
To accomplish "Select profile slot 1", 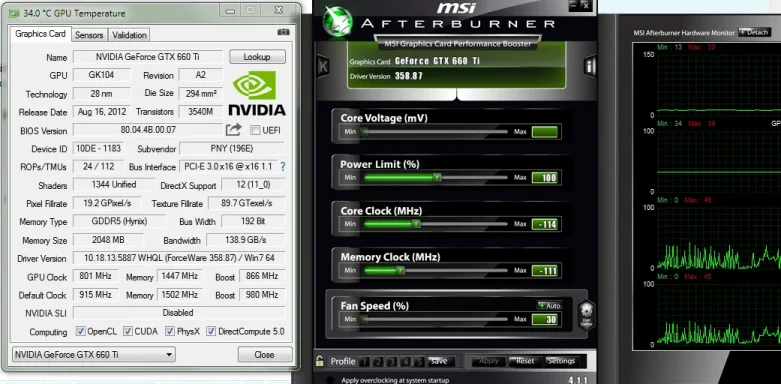I will (x=365, y=362).
